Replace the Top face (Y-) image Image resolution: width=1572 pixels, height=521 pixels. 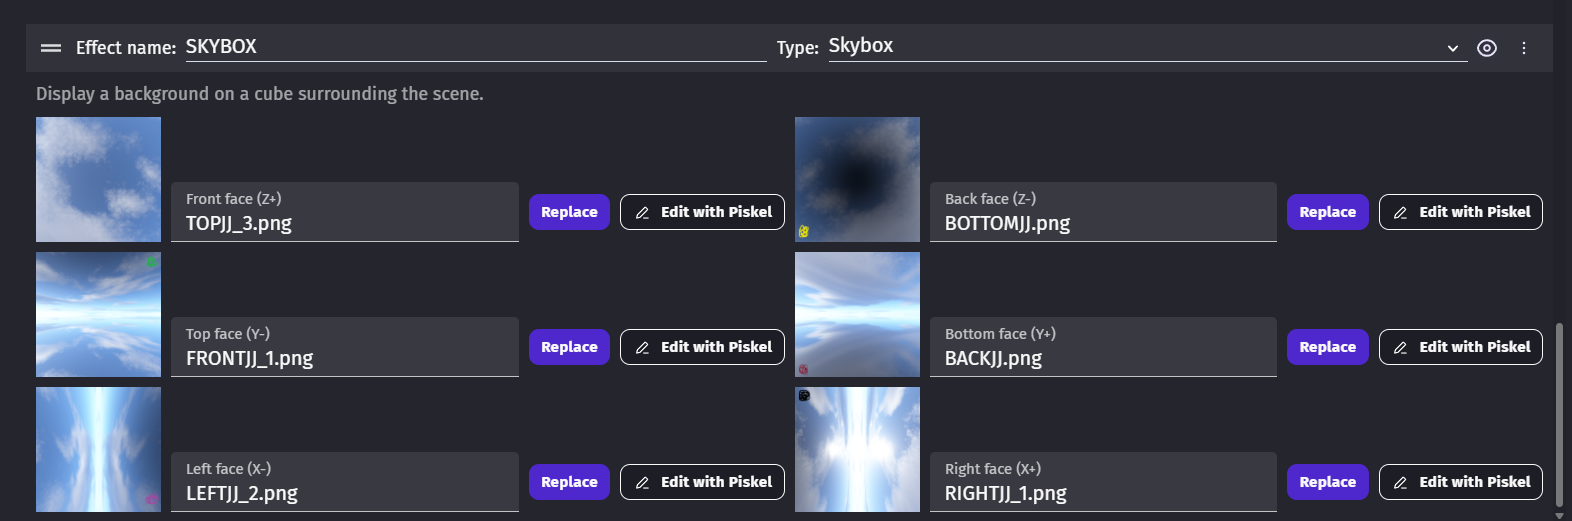(569, 347)
